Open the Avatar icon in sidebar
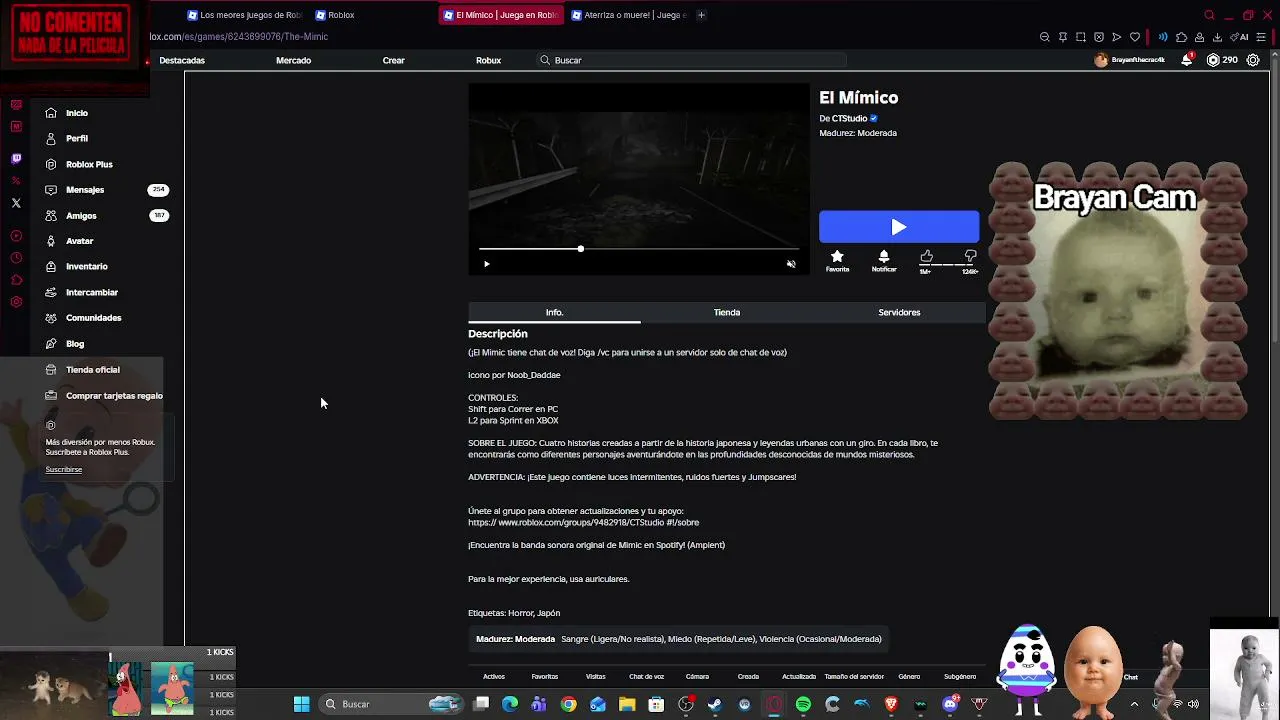Screen dimensions: 1280x720 tap(51, 241)
